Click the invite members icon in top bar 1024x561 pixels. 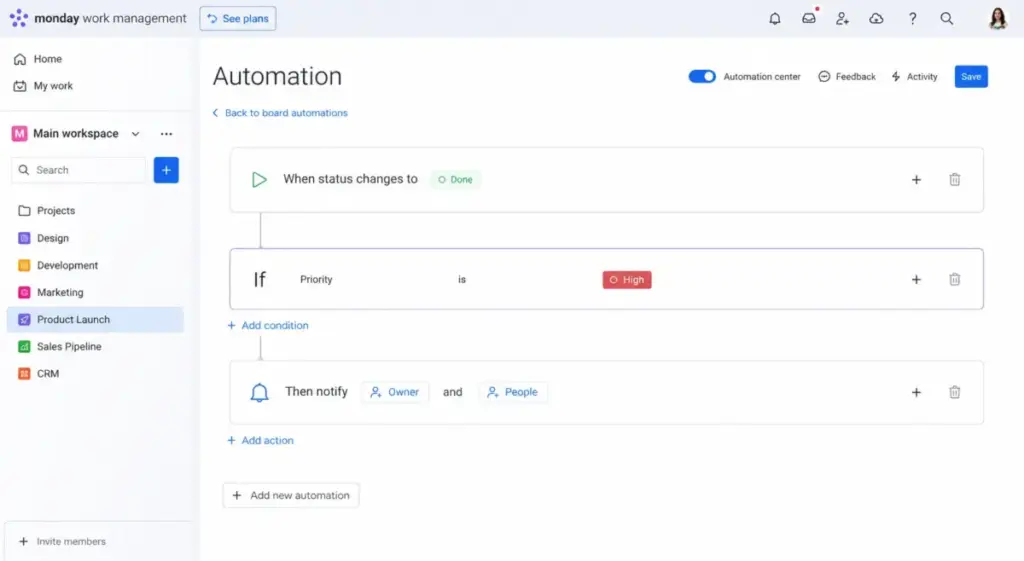pyautogui.click(x=842, y=18)
